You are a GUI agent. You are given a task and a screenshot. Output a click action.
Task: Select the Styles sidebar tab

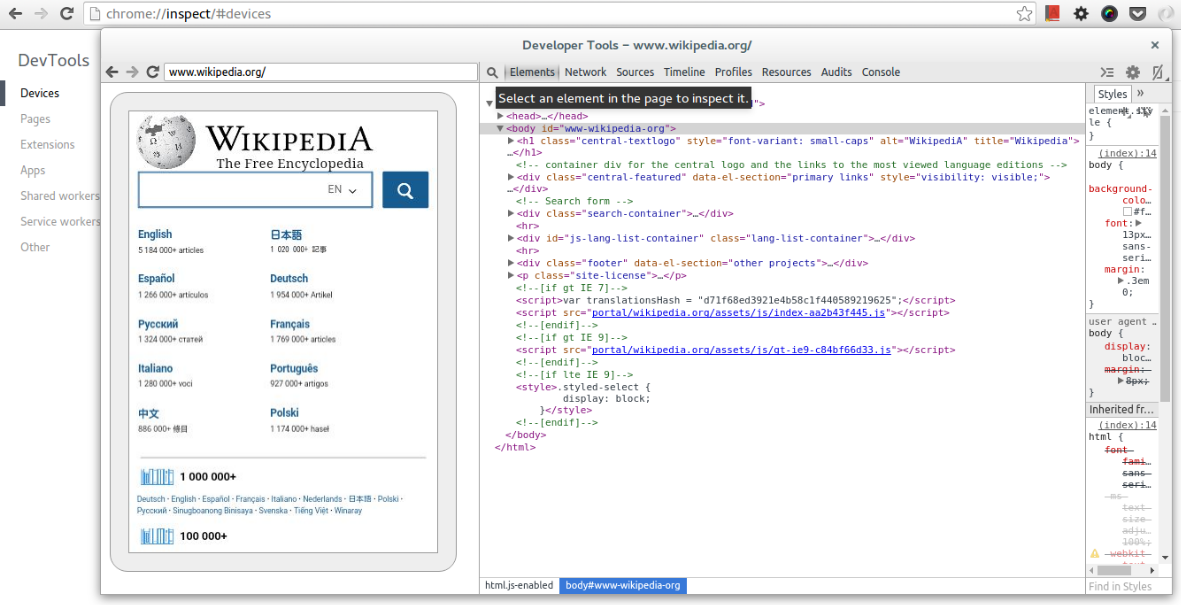click(x=1112, y=94)
